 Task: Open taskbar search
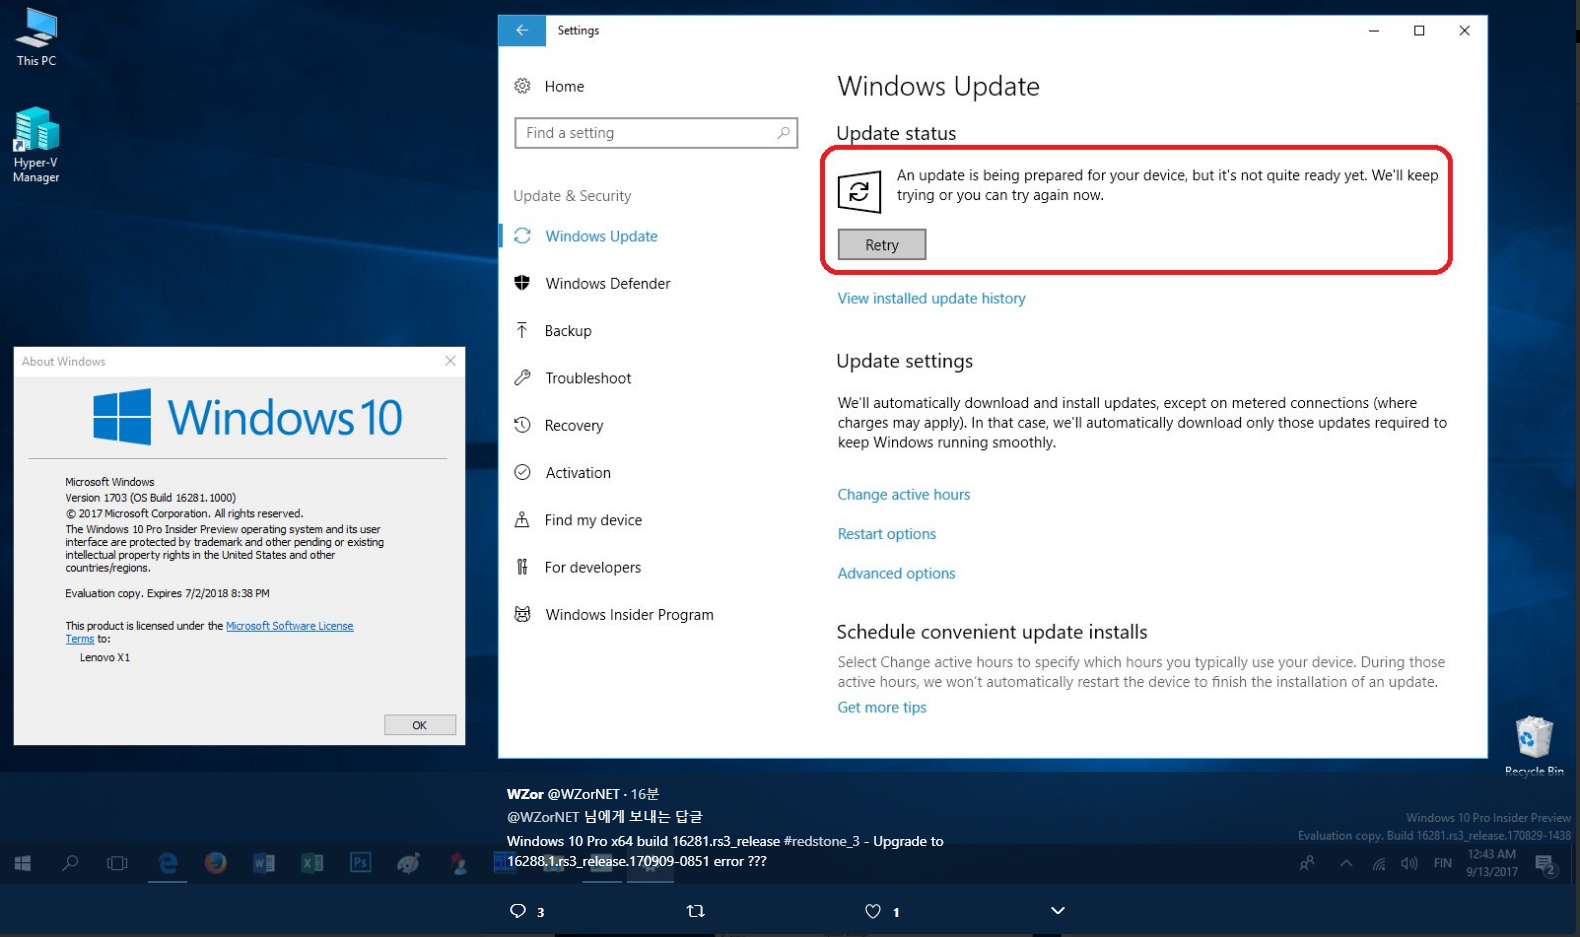click(70, 863)
